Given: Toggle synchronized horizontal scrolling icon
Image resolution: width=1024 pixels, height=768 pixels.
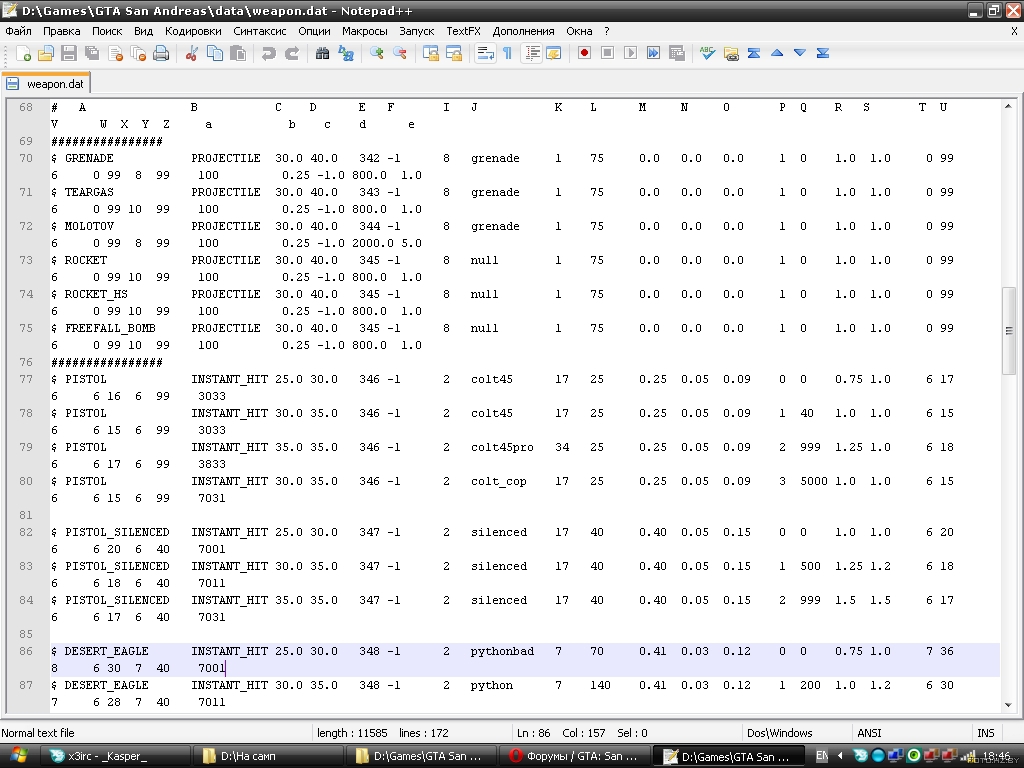Looking at the screenshot, I should (x=454, y=54).
